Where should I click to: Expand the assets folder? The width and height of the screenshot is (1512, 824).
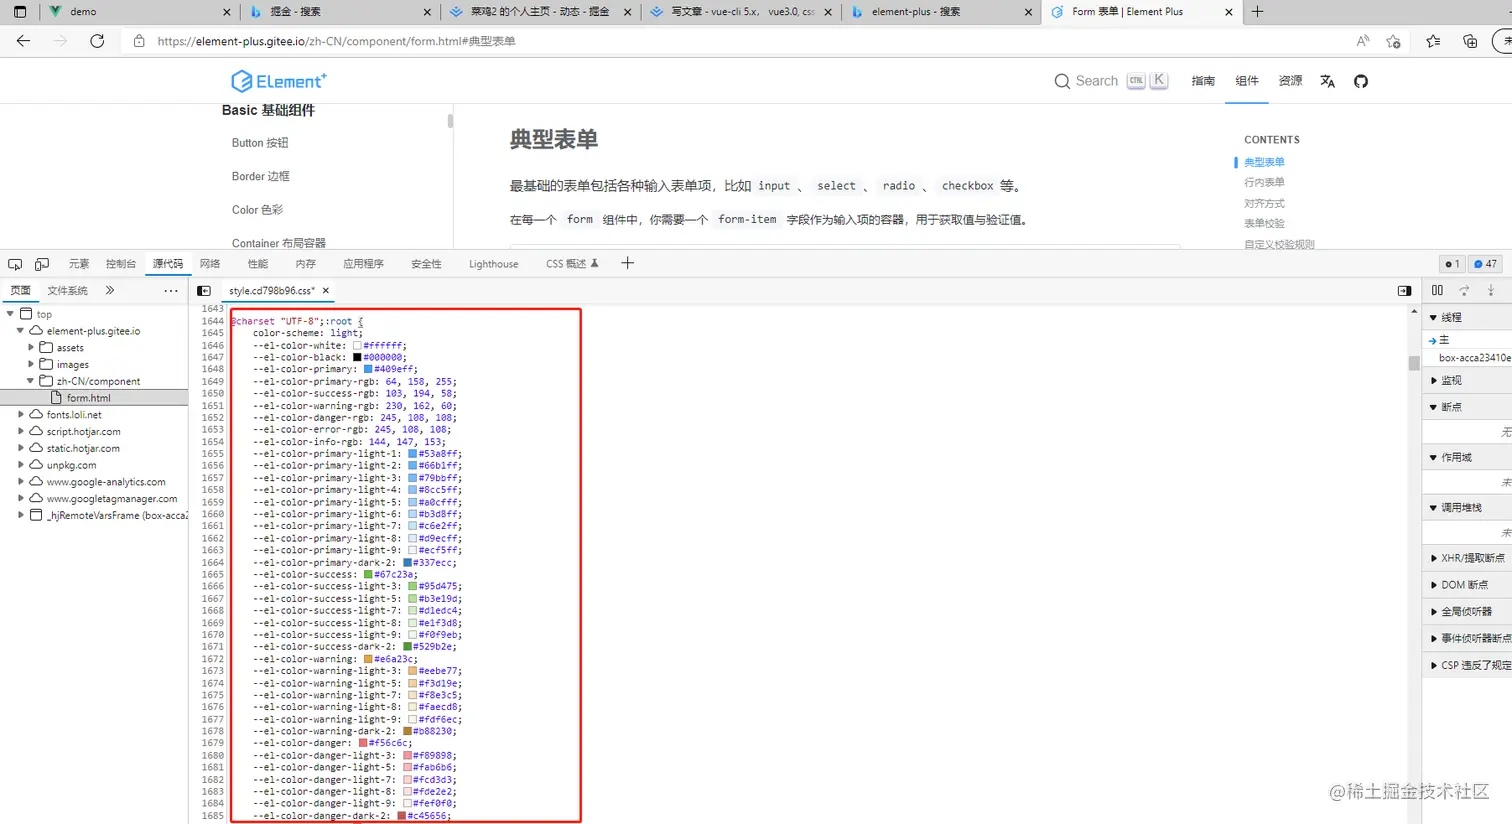[x=31, y=348]
